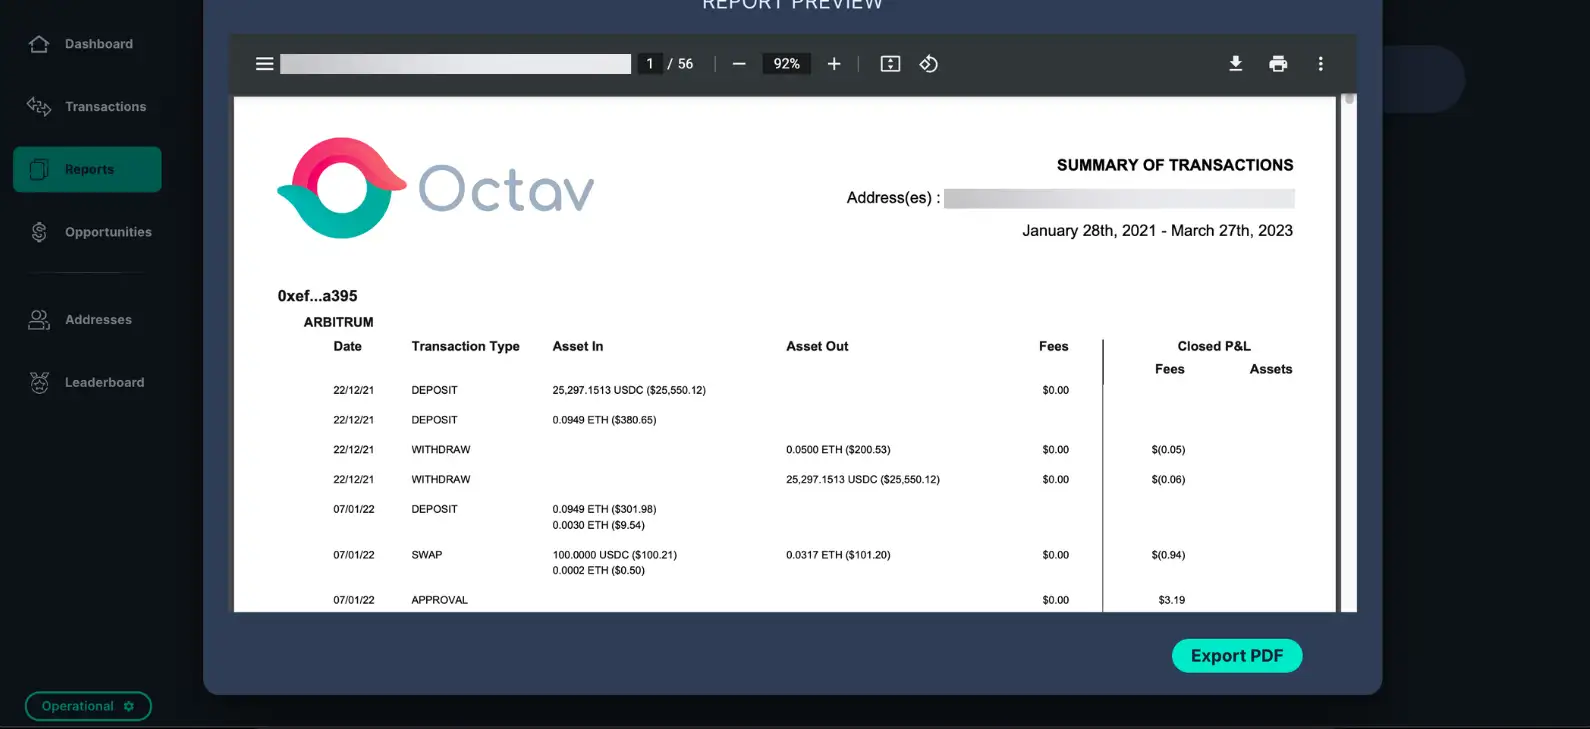
Task: Click the Operational status badge
Action: tap(88, 706)
